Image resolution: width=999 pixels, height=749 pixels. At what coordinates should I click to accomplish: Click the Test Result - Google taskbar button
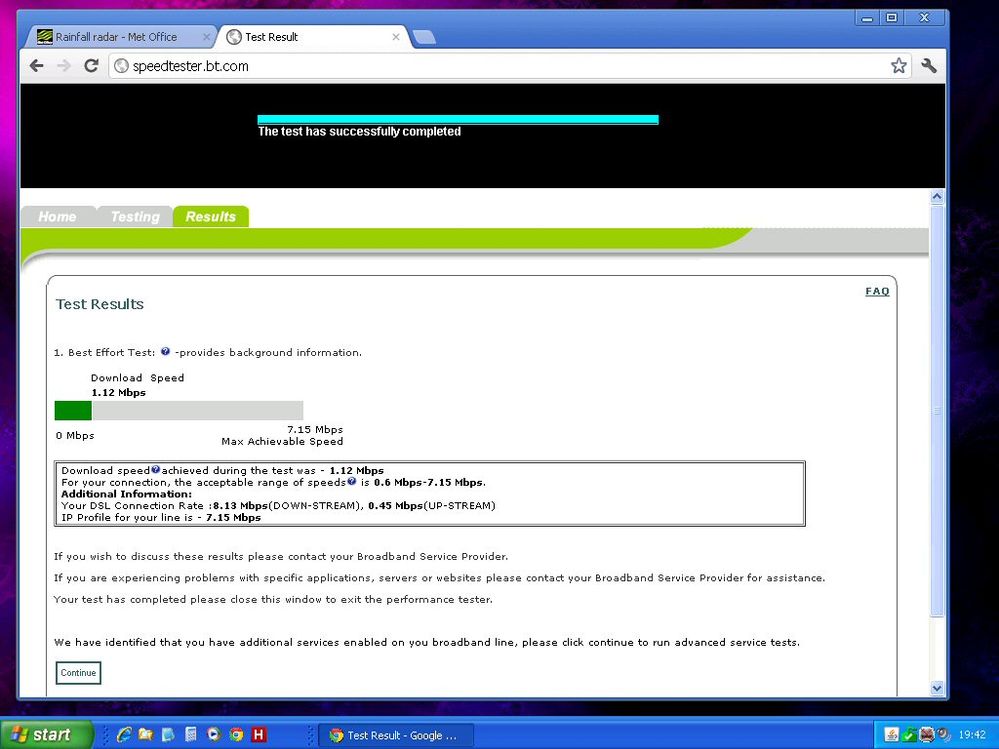[396, 735]
